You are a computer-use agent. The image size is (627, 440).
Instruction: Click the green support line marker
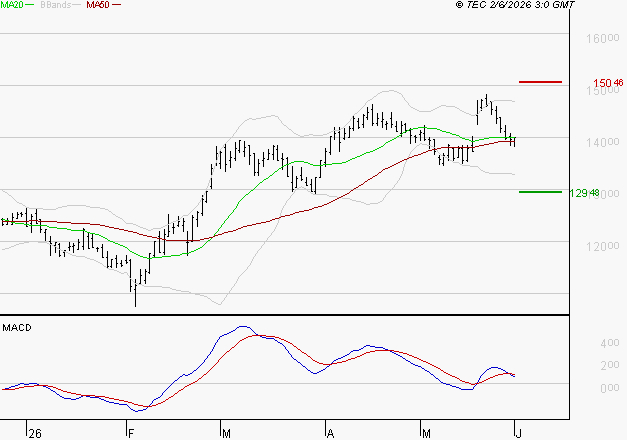[540, 192]
